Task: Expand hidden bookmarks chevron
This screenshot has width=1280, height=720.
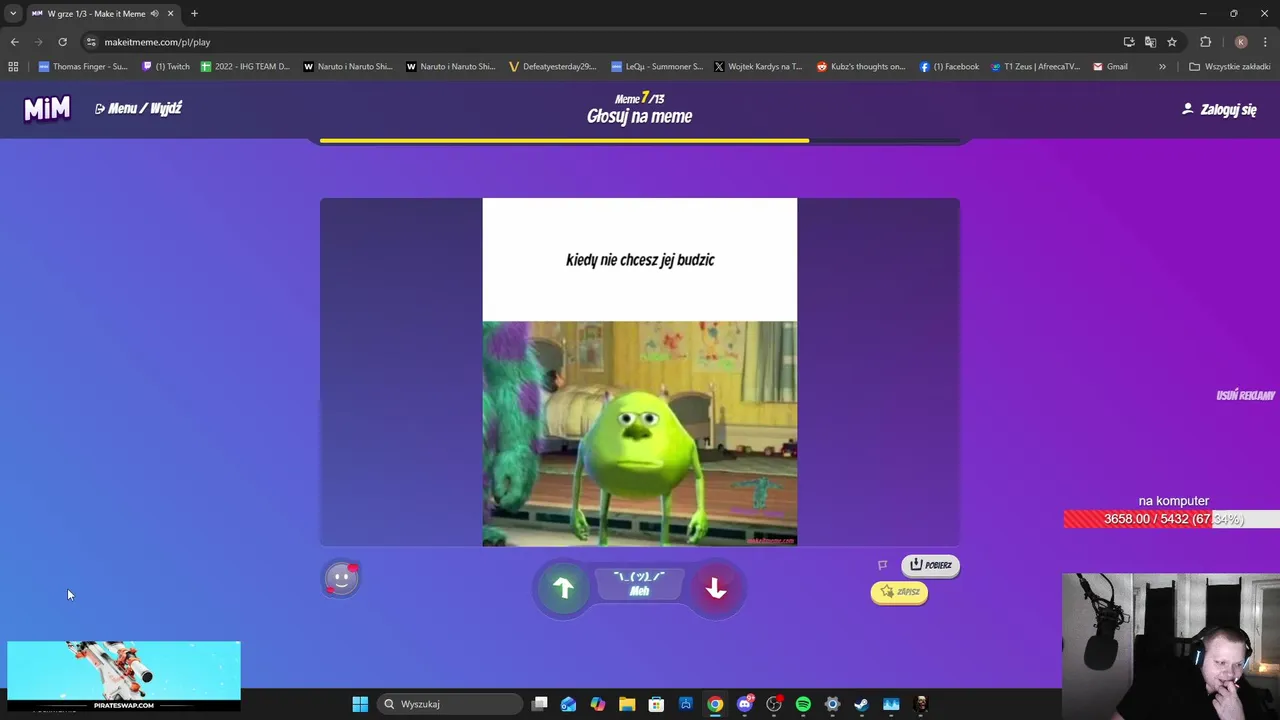Action: coord(1162,66)
